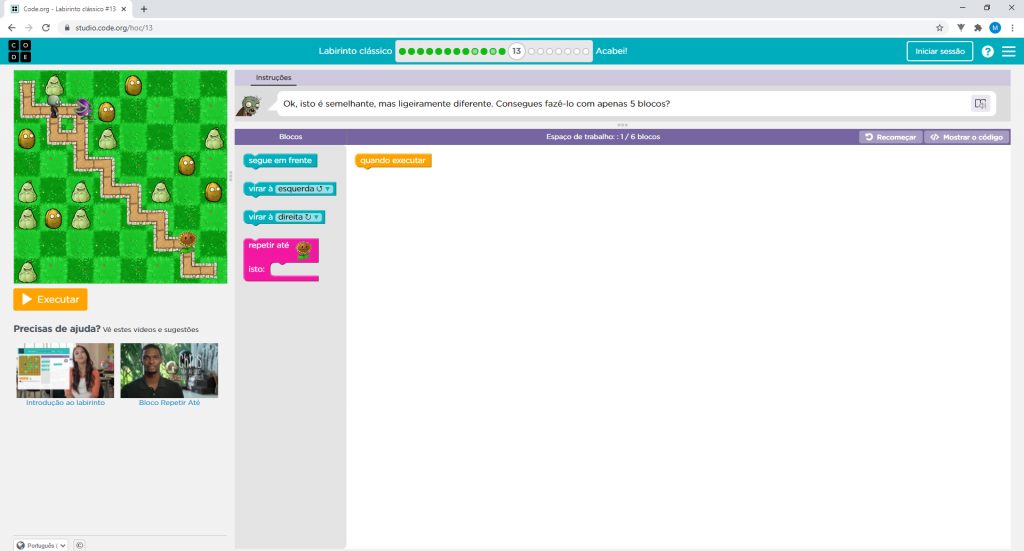Screen dimensions: 1024x551
Task: Open the Bloco Repetir Até video thumbnail
Action: click(169, 370)
